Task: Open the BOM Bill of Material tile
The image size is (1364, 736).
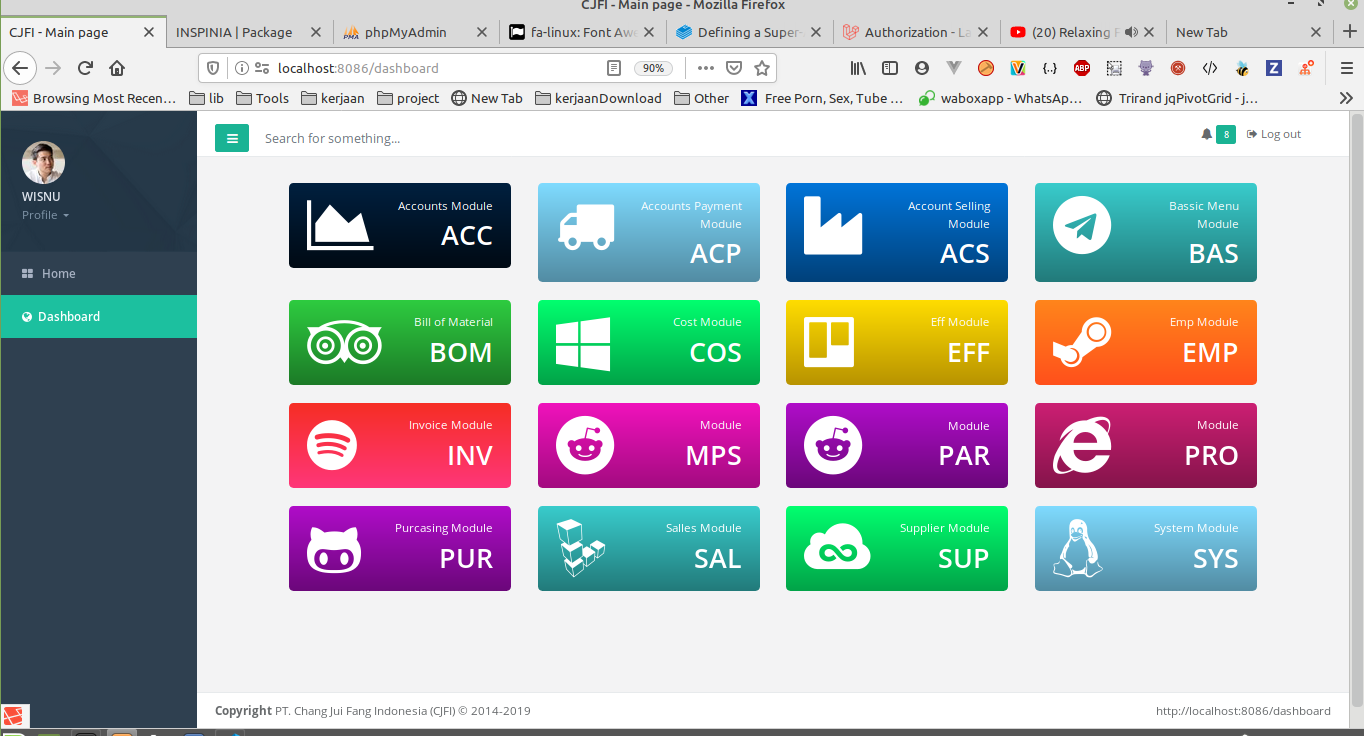Action: [x=400, y=342]
